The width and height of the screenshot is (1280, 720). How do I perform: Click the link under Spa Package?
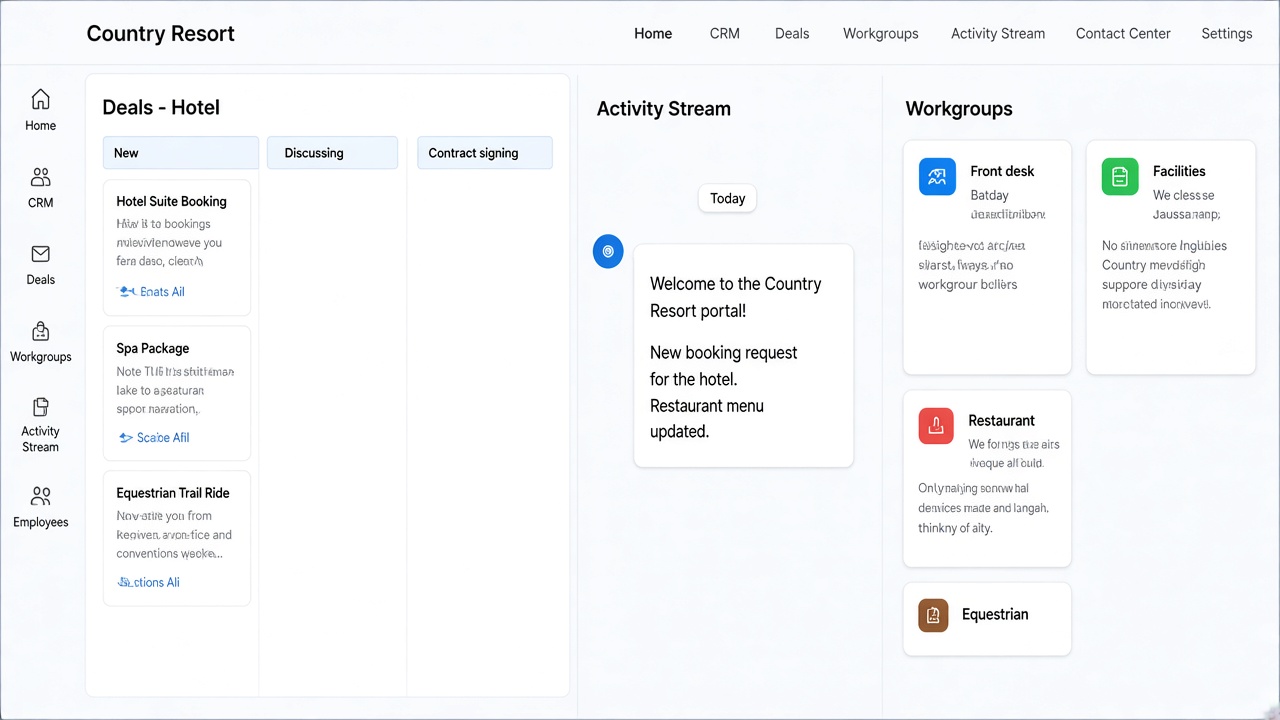(x=163, y=437)
